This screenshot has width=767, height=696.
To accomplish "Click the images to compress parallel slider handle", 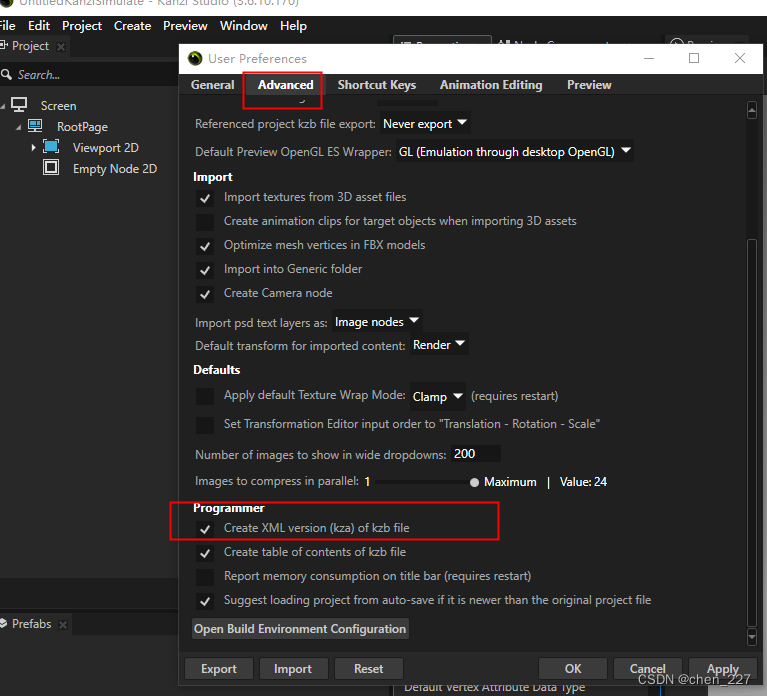I will tap(474, 482).
